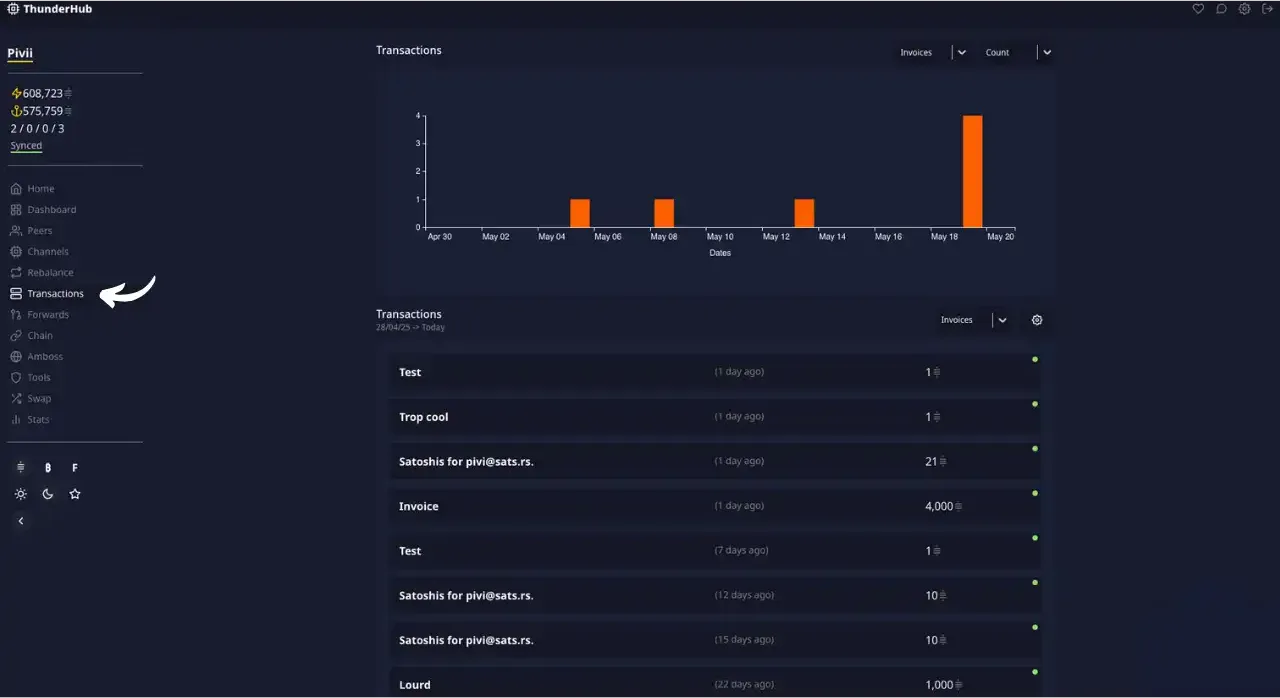Switch currency display to Bitcoin B
The height and width of the screenshot is (698, 1280).
(48, 468)
